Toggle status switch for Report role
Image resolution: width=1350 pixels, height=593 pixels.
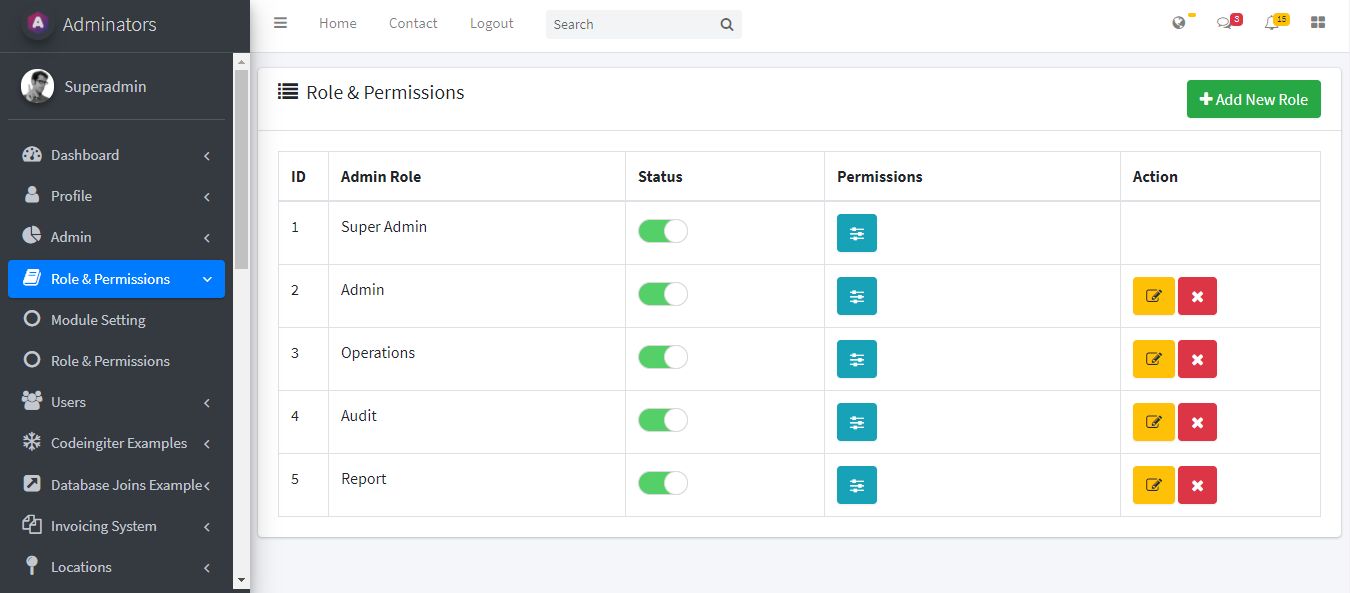tap(663, 483)
